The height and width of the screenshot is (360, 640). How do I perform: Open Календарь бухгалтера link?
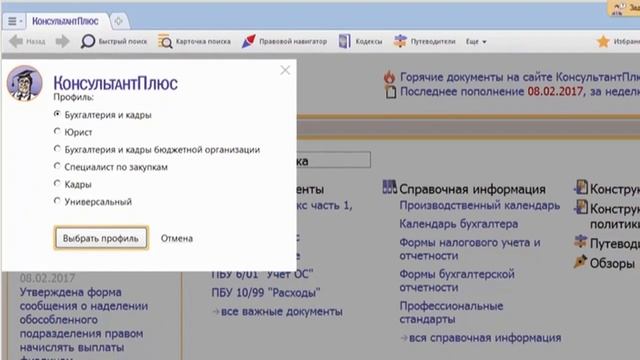point(458,224)
